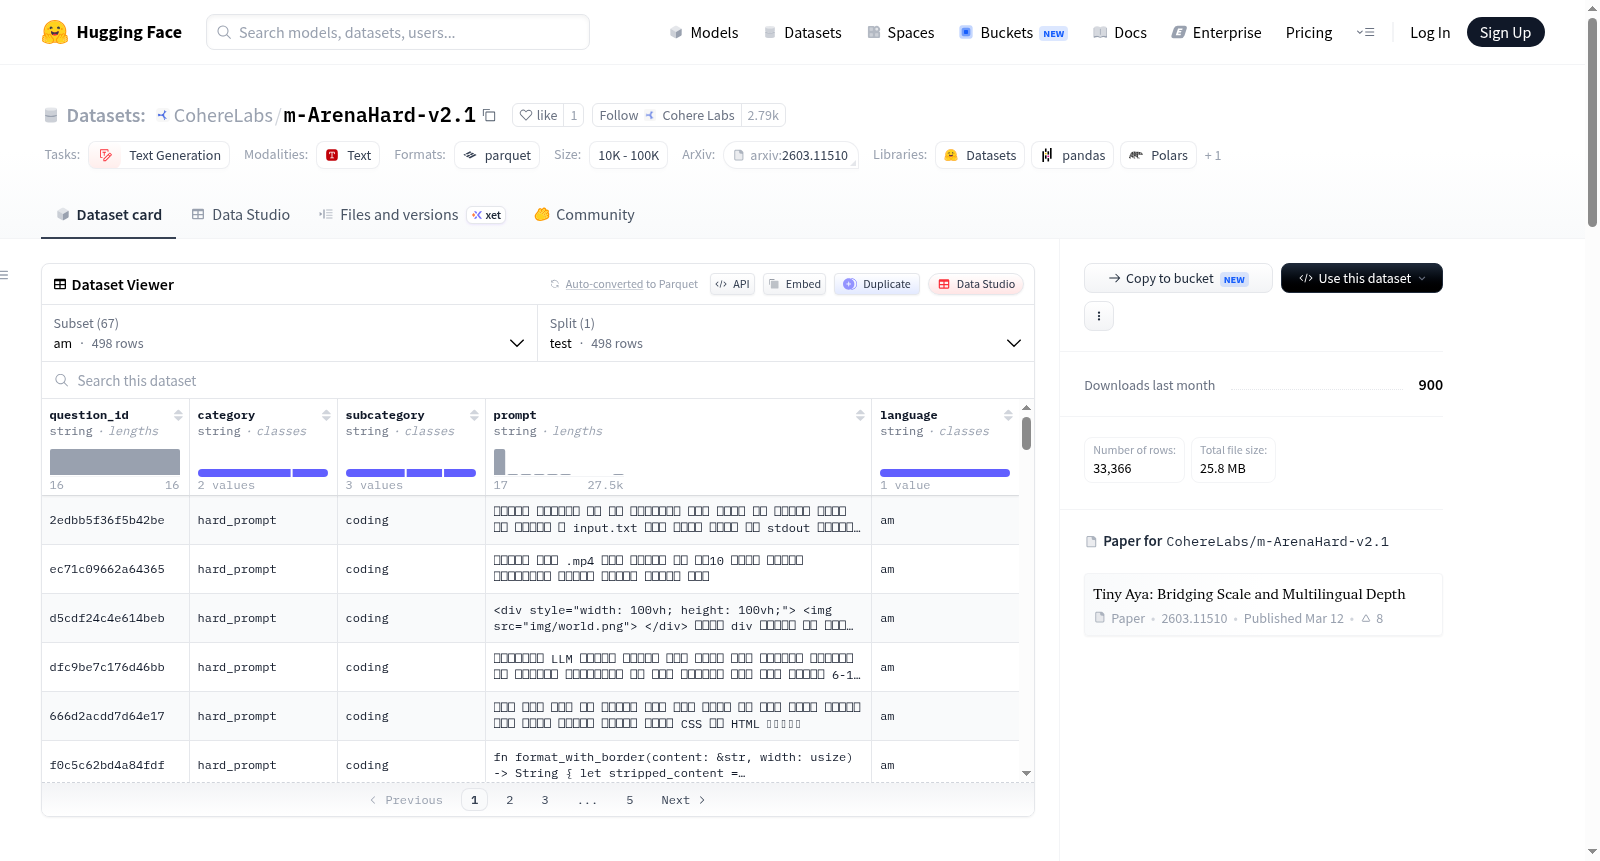Go to Datasets in the navbar
1600x861 pixels.
click(x=802, y=32)
